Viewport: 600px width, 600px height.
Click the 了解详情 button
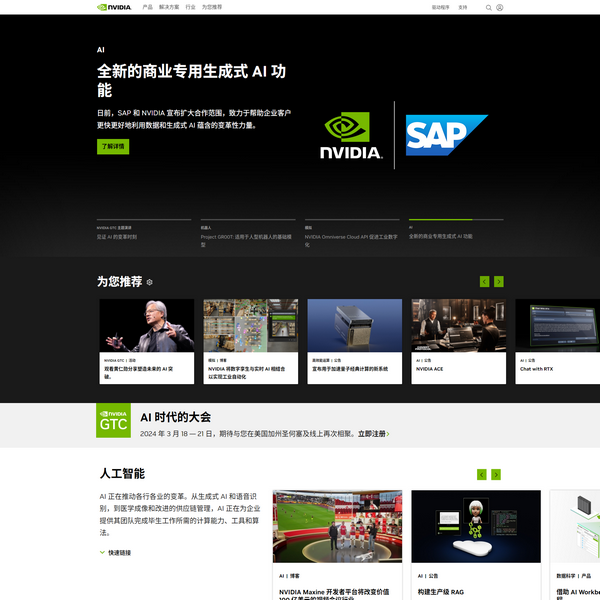(x=113, y=147)
